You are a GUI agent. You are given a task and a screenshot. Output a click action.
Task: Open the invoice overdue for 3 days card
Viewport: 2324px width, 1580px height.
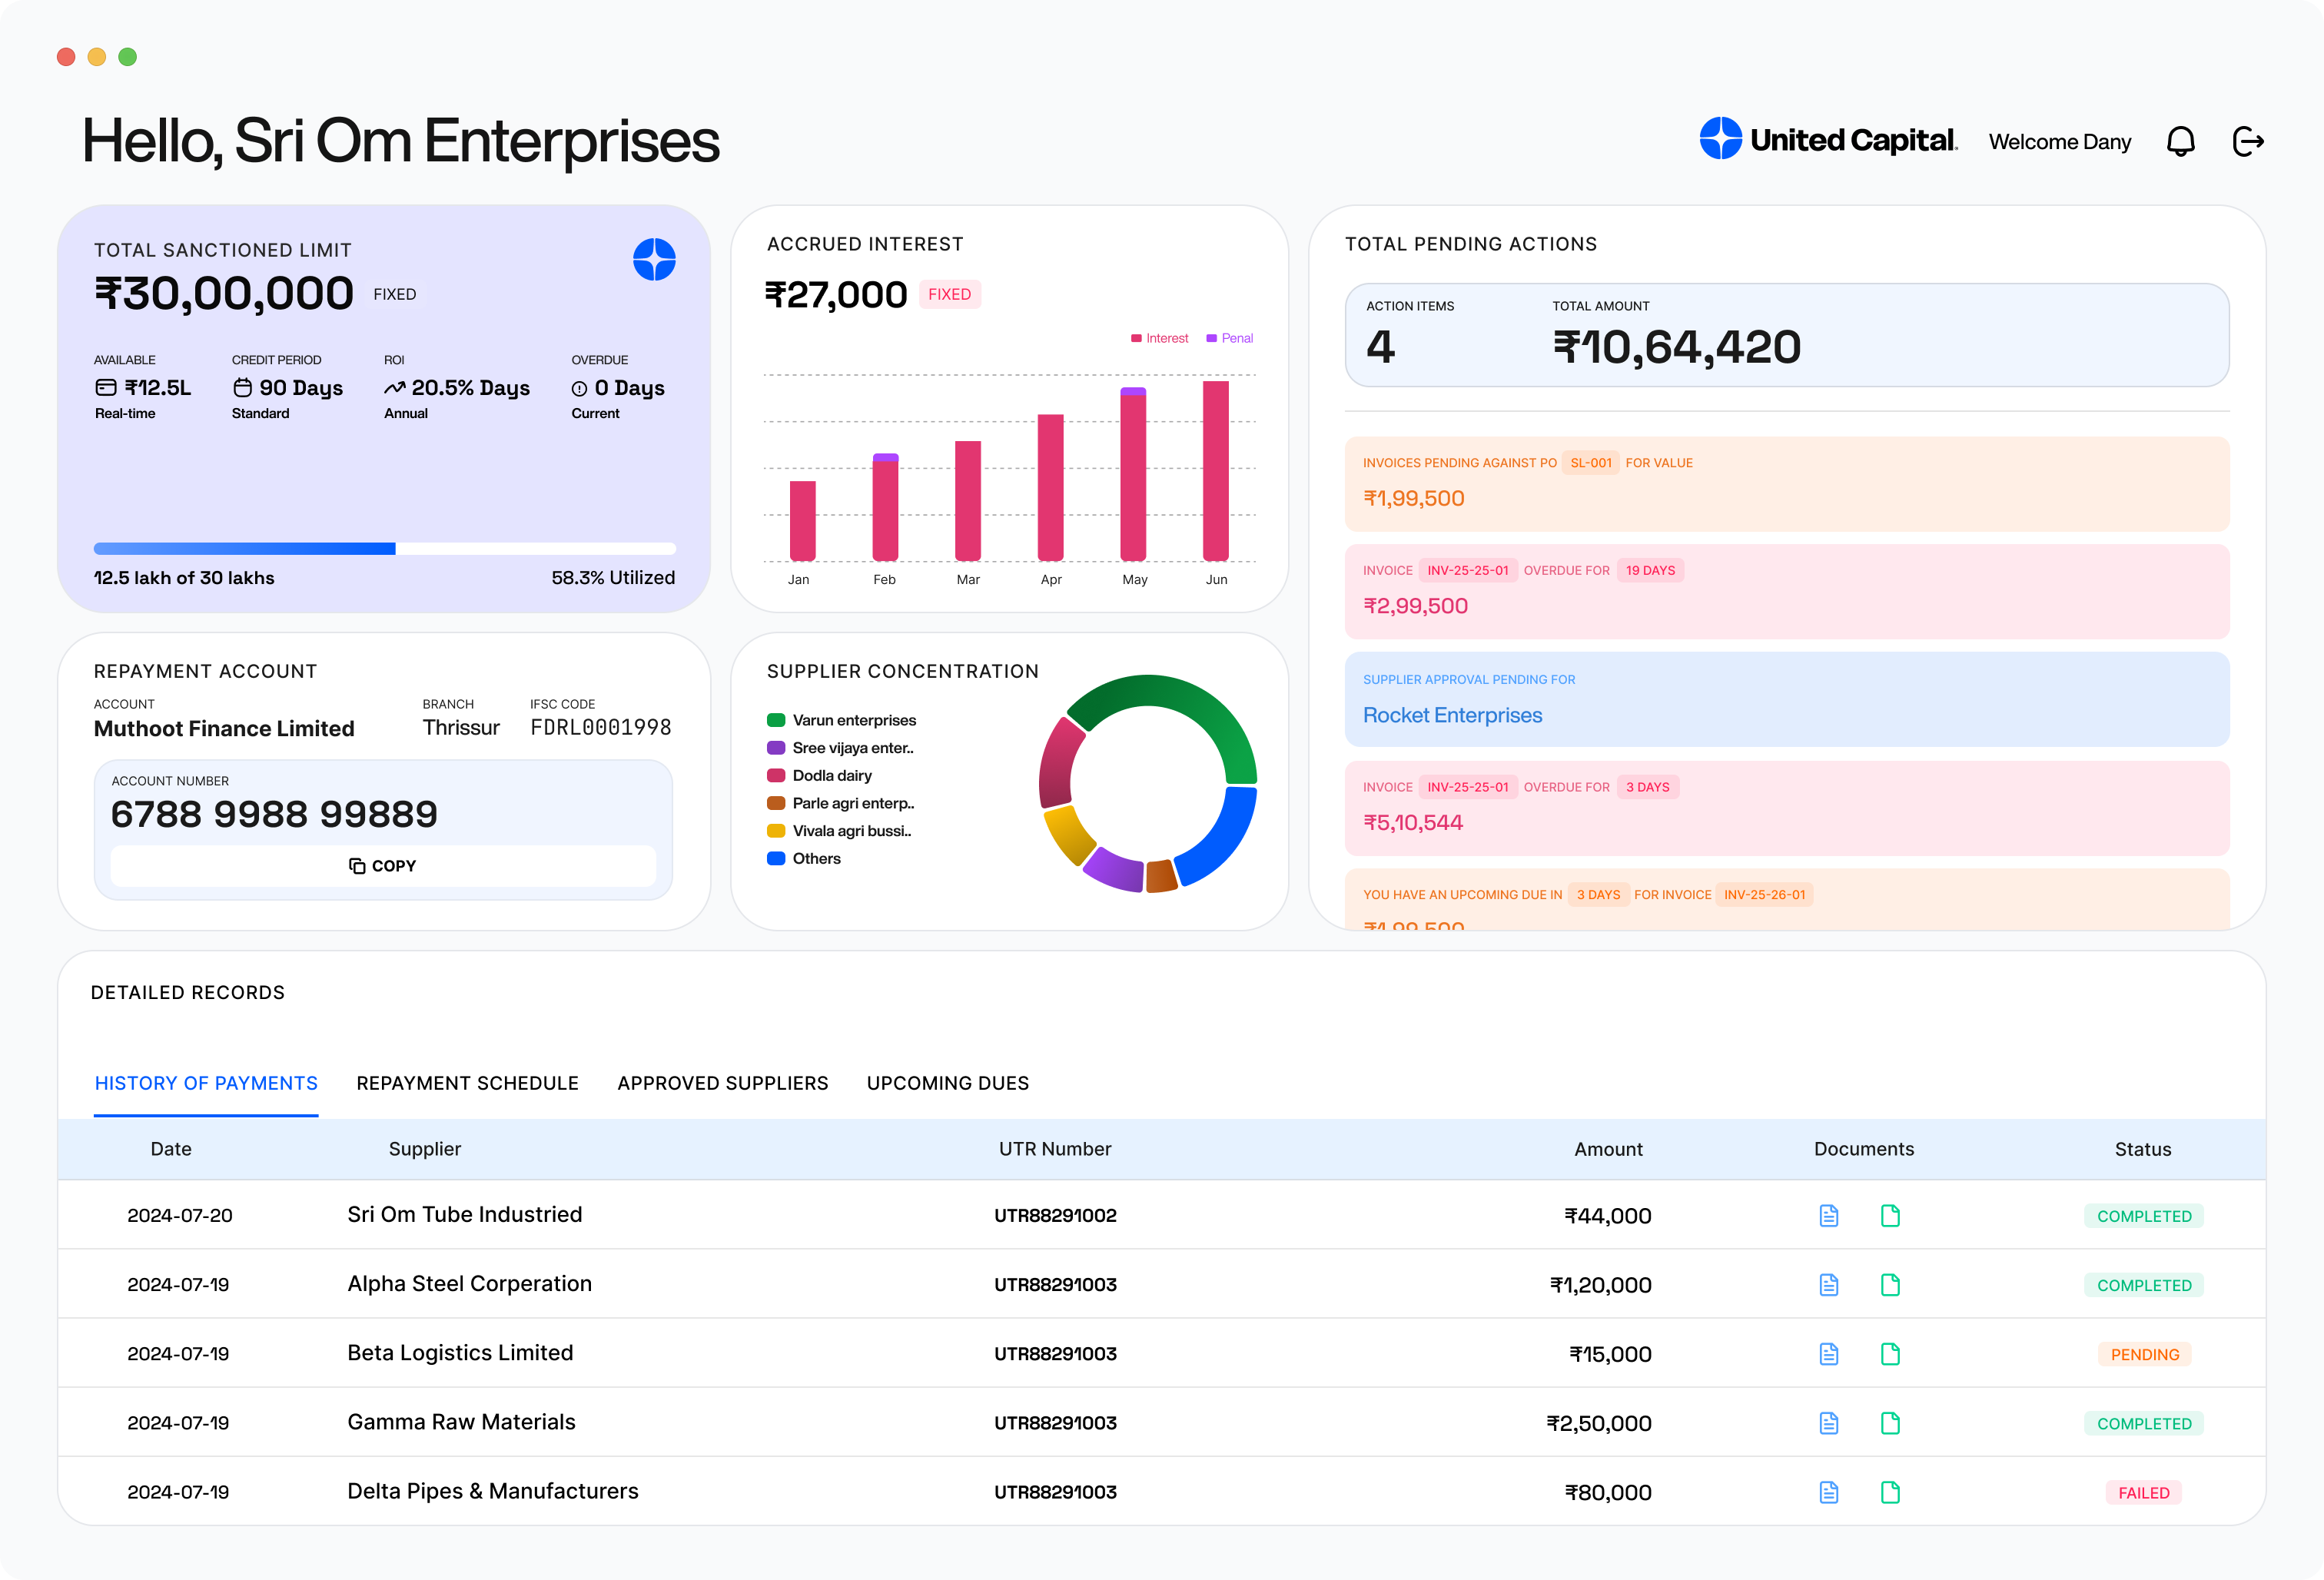point(1786,808)
